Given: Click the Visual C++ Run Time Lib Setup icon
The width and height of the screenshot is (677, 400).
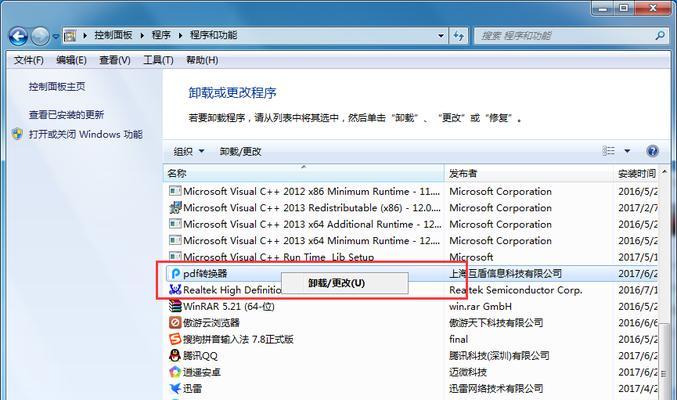Looking at the screenshot, I should click(175, 256).
